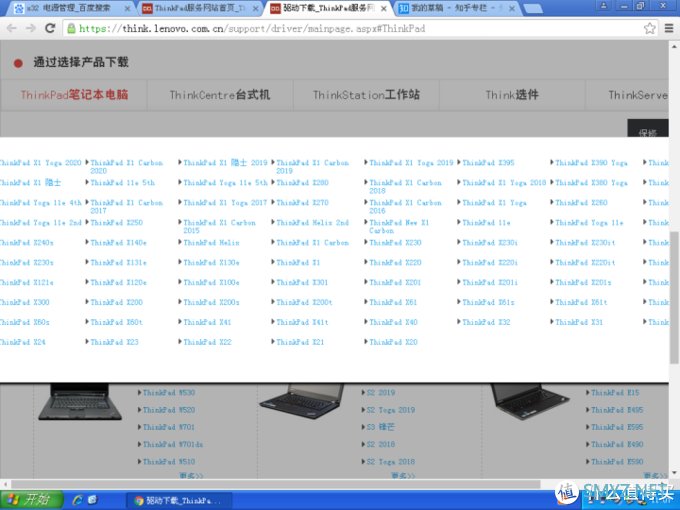Screen dimensions: 680x510
Task: Click the ThinkPad X41 link
Action: tap(207, 322)
